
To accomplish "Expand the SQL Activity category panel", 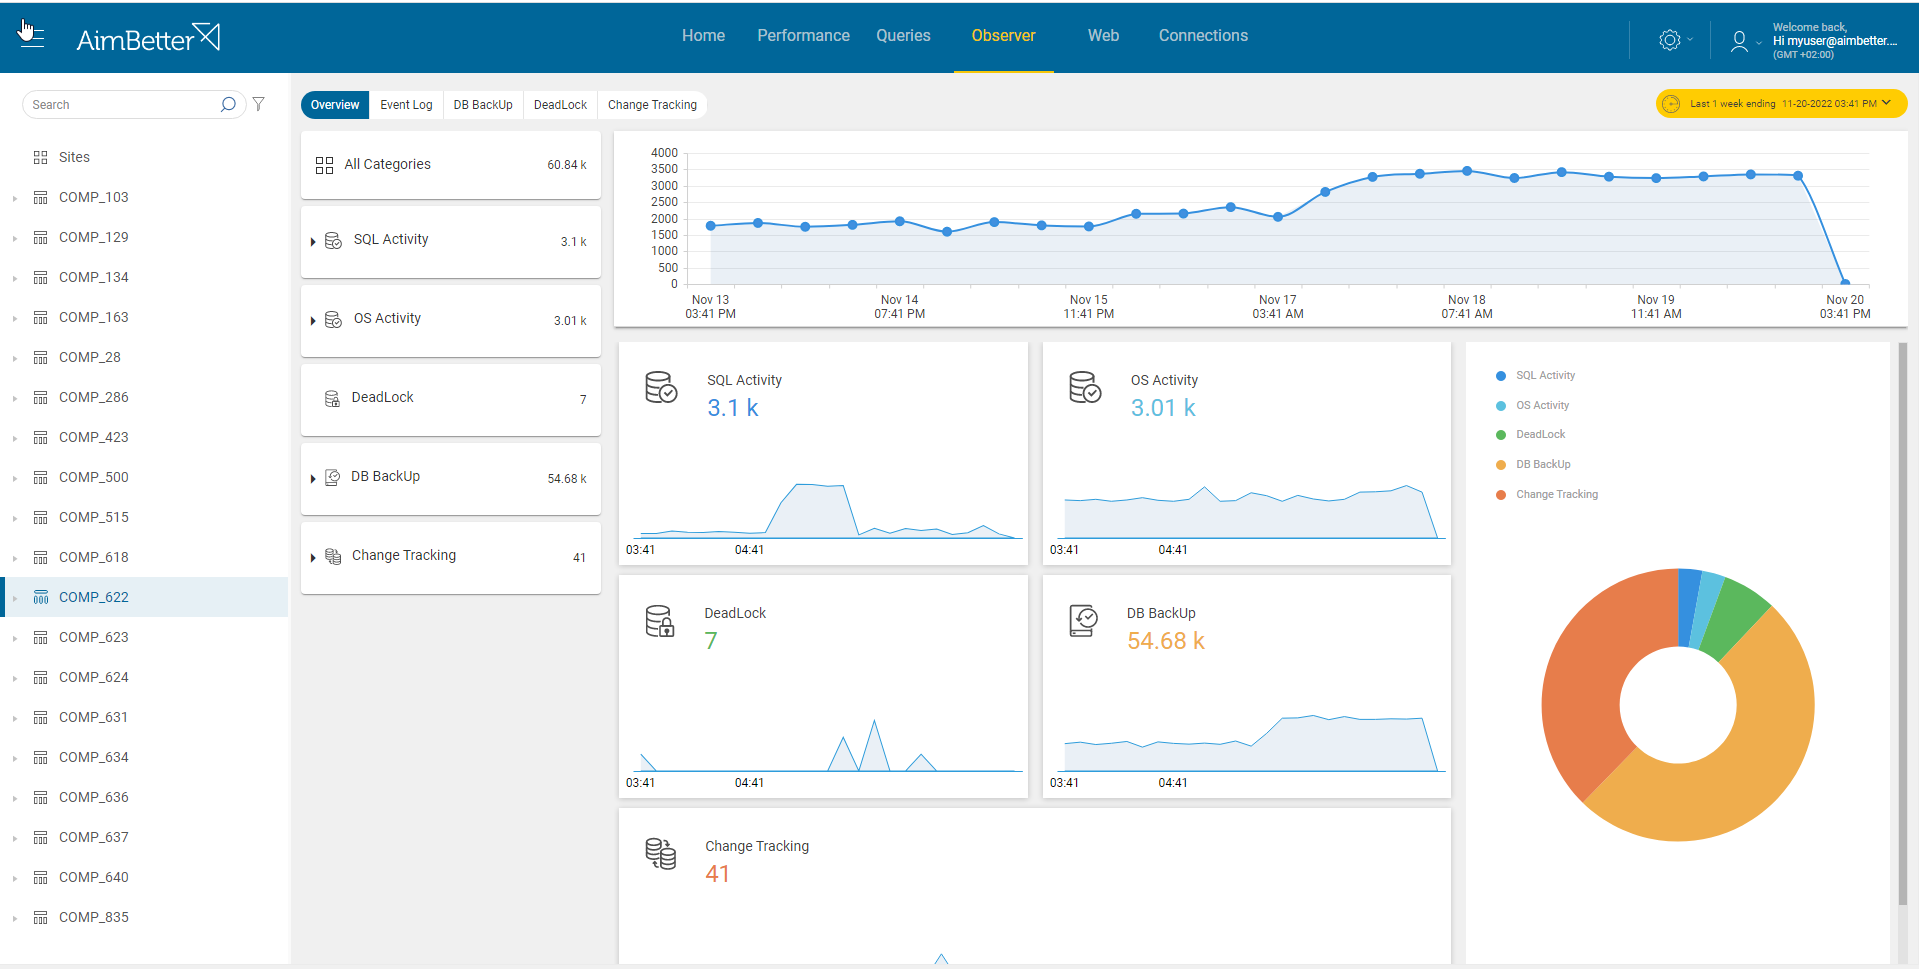I will 313,241.
